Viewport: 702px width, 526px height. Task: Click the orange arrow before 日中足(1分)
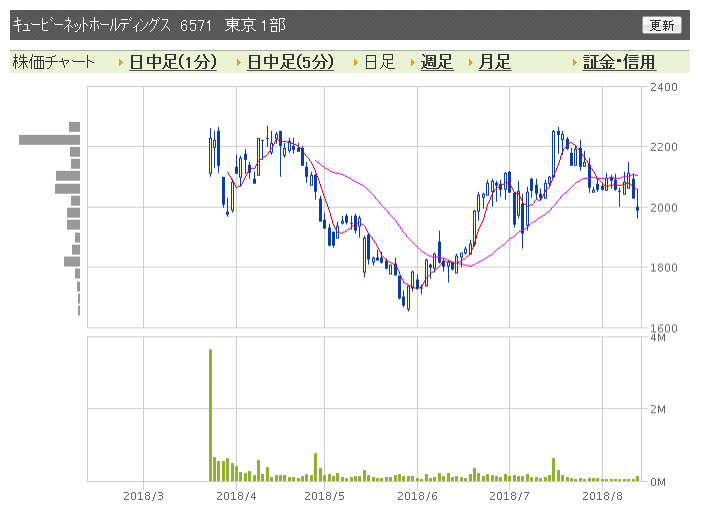click(121, 63)
